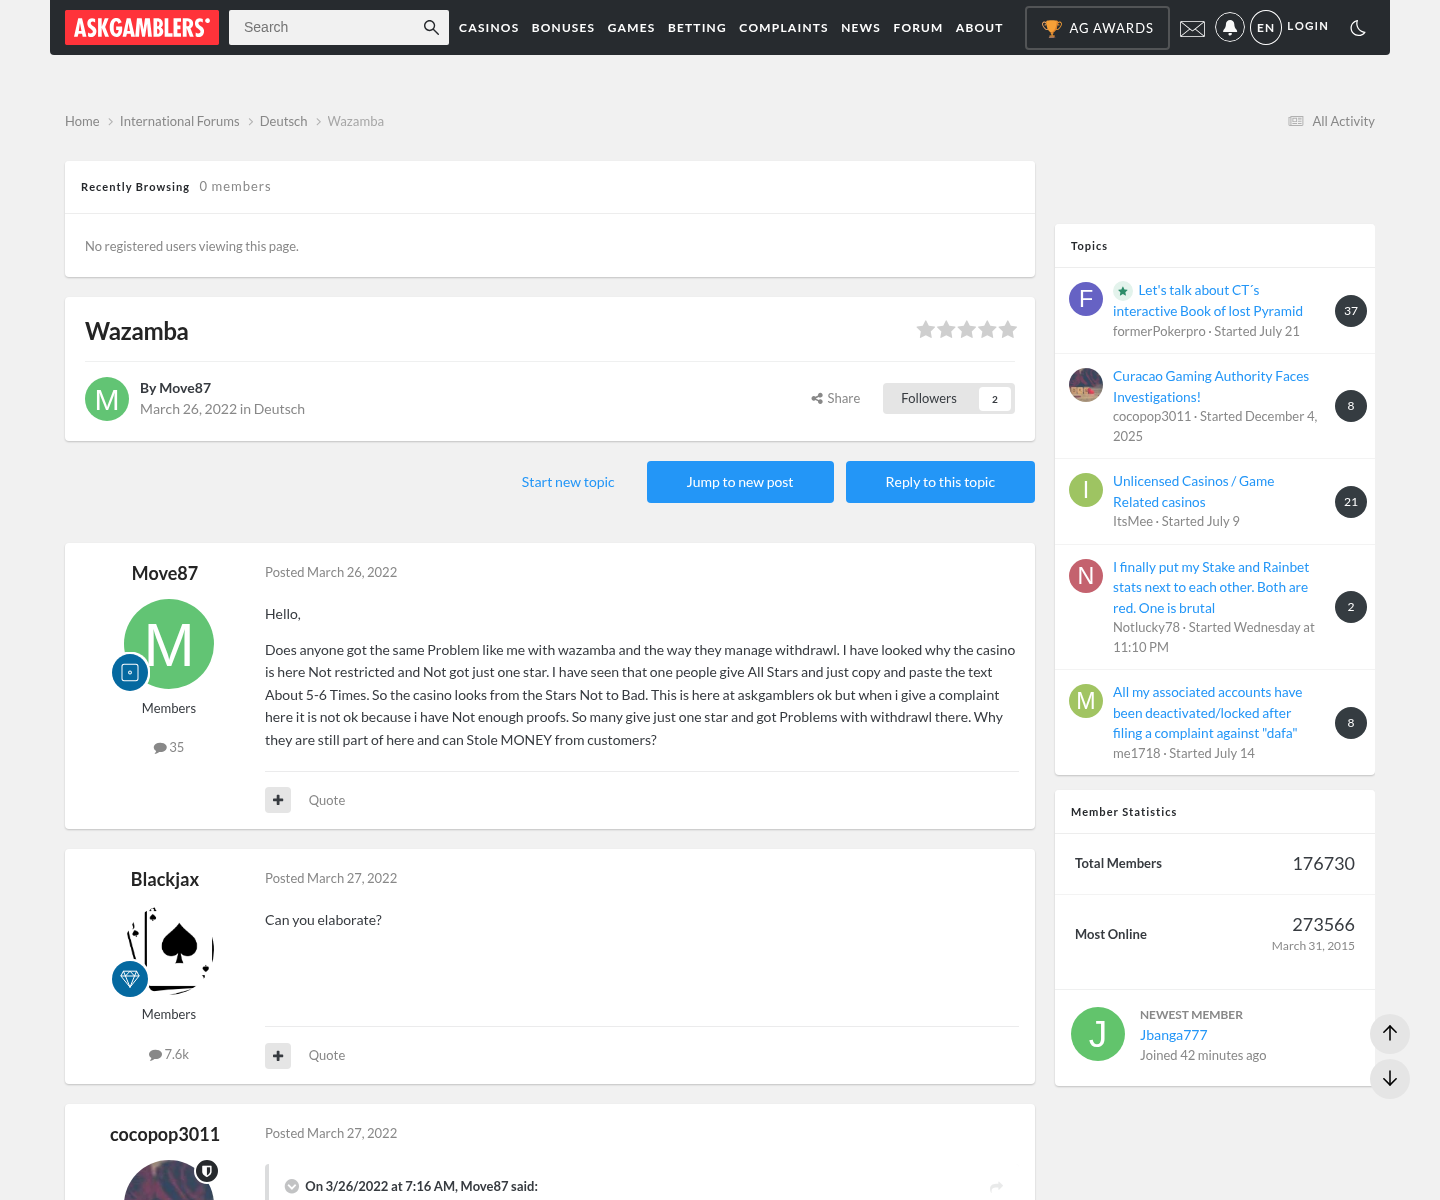Click Jbanga777's green J avatar
This screenshot has width=1440, height=1200.
click(x=1098, y=1034)
